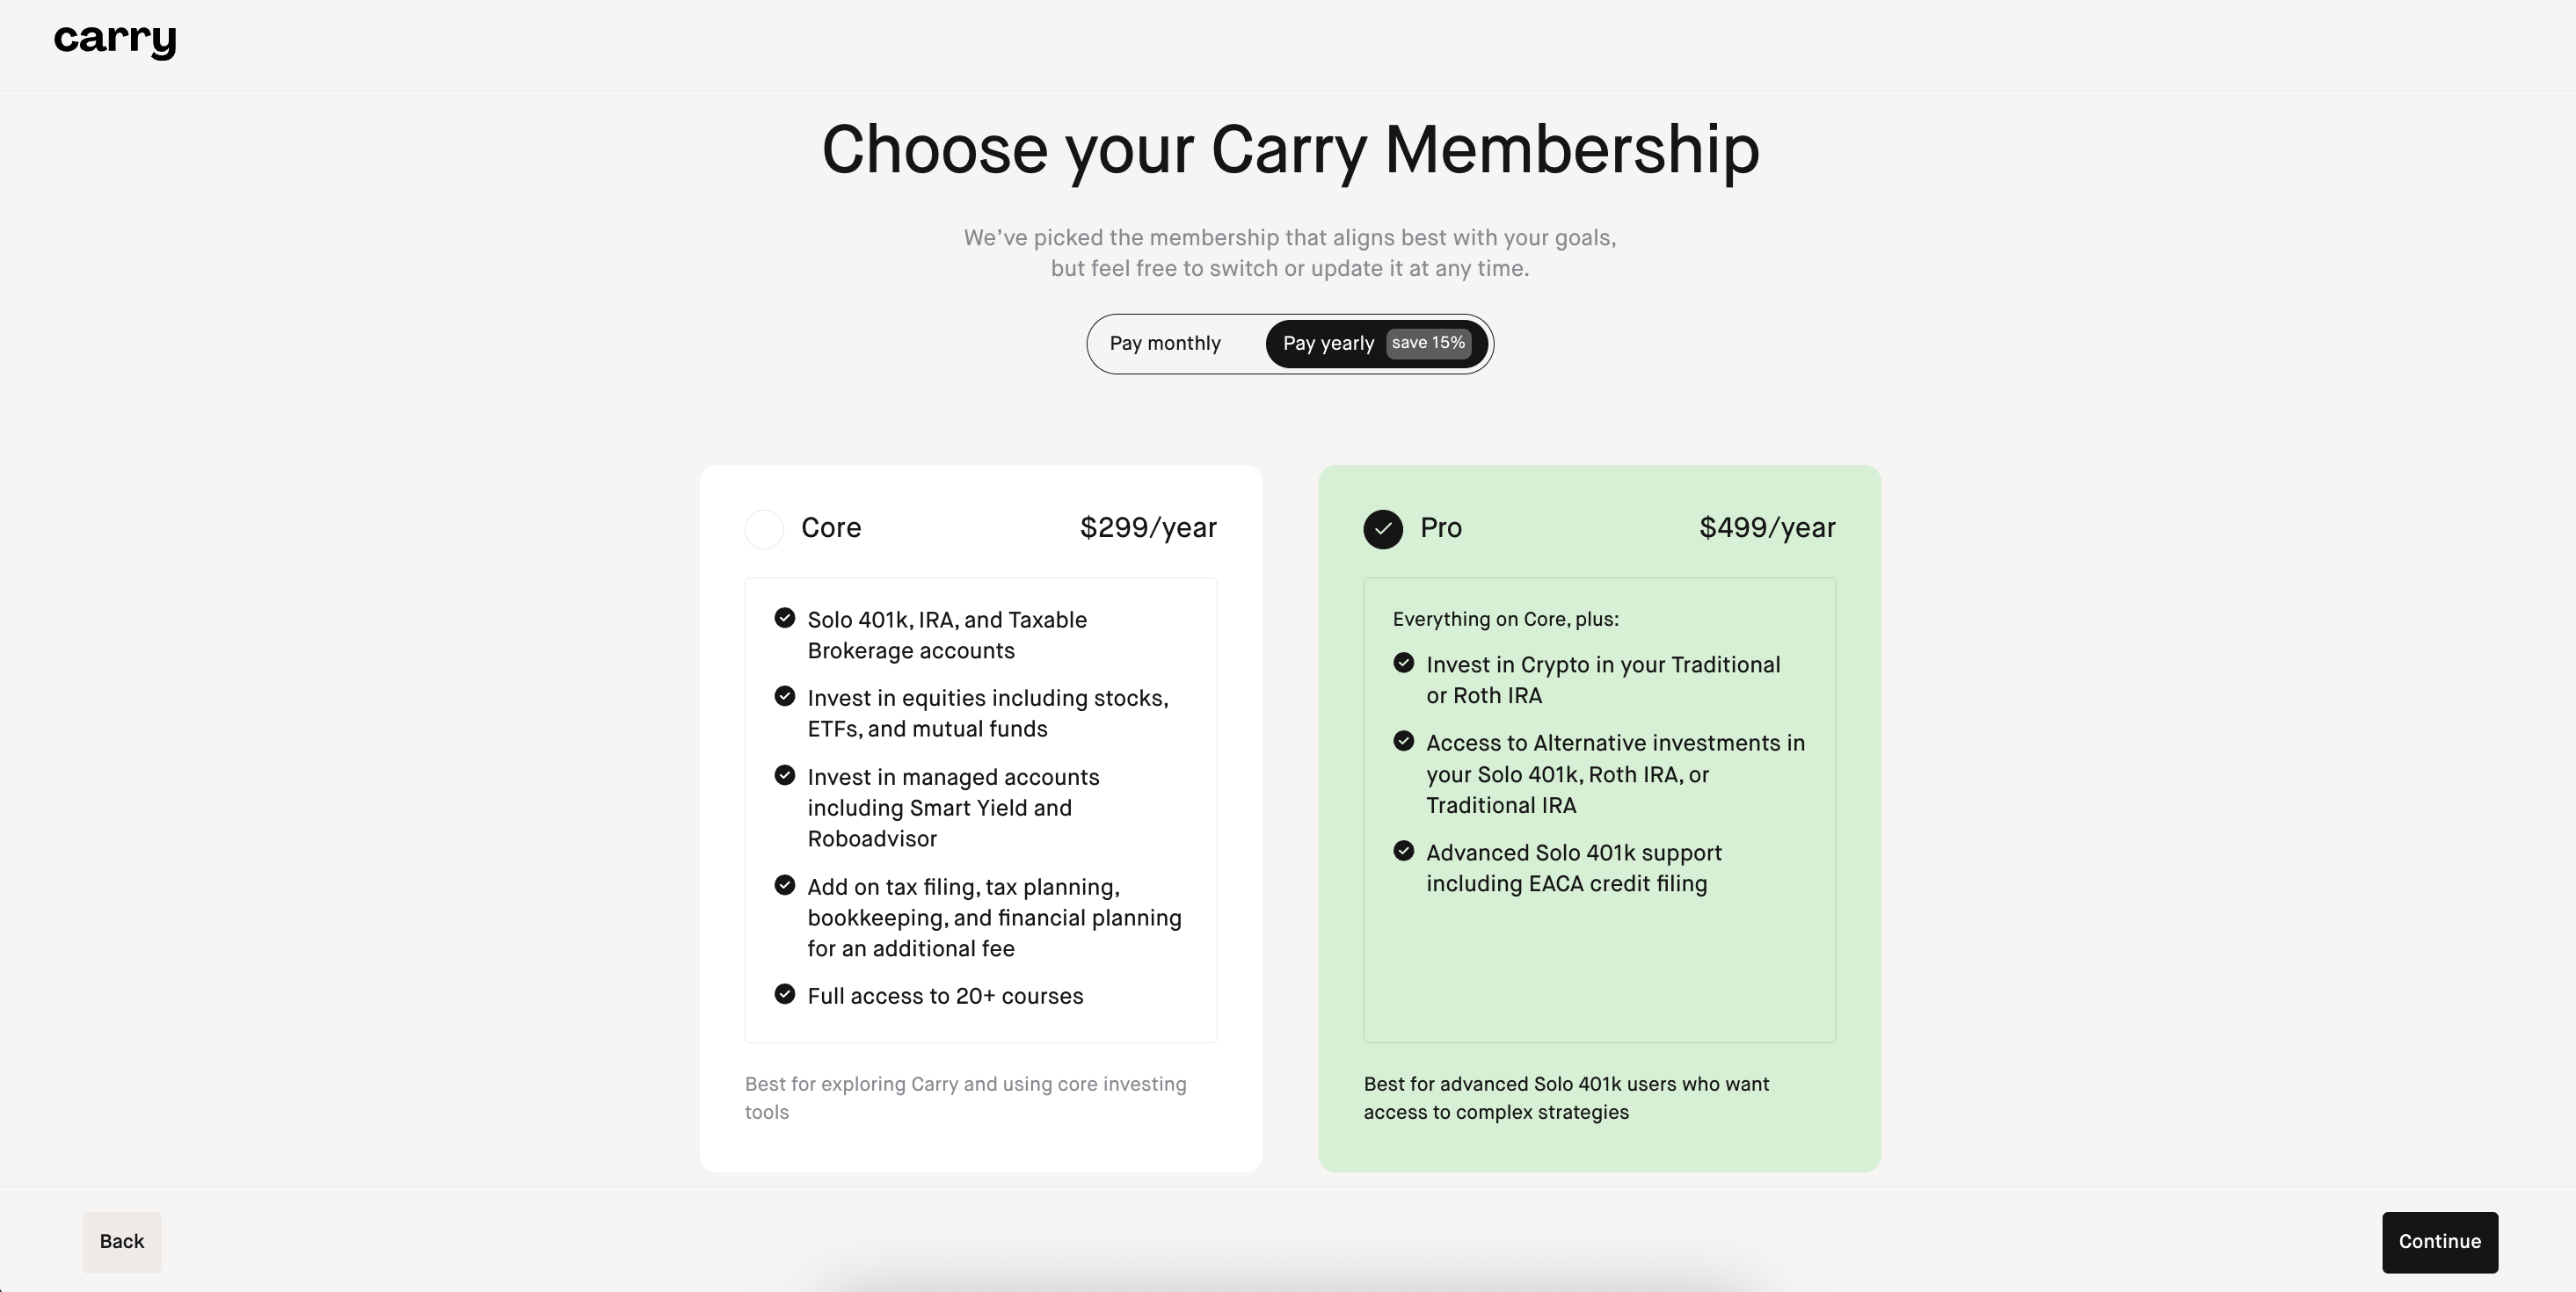Click checkmark beside Invest in Crypto
Screen dimensions: 2576x1292
pyautogui.click(x=1404, y=663)
